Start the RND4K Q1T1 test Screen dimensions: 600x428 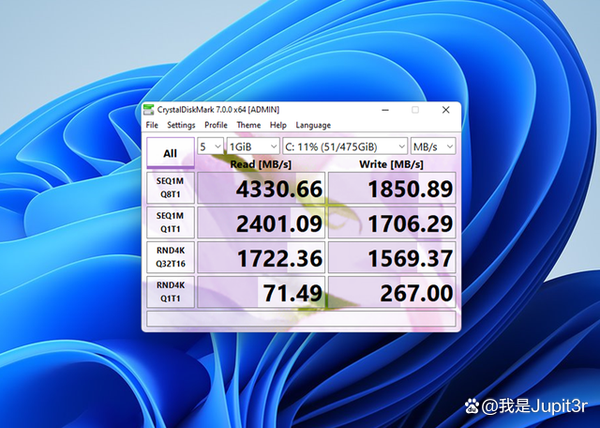coord(170,293)
